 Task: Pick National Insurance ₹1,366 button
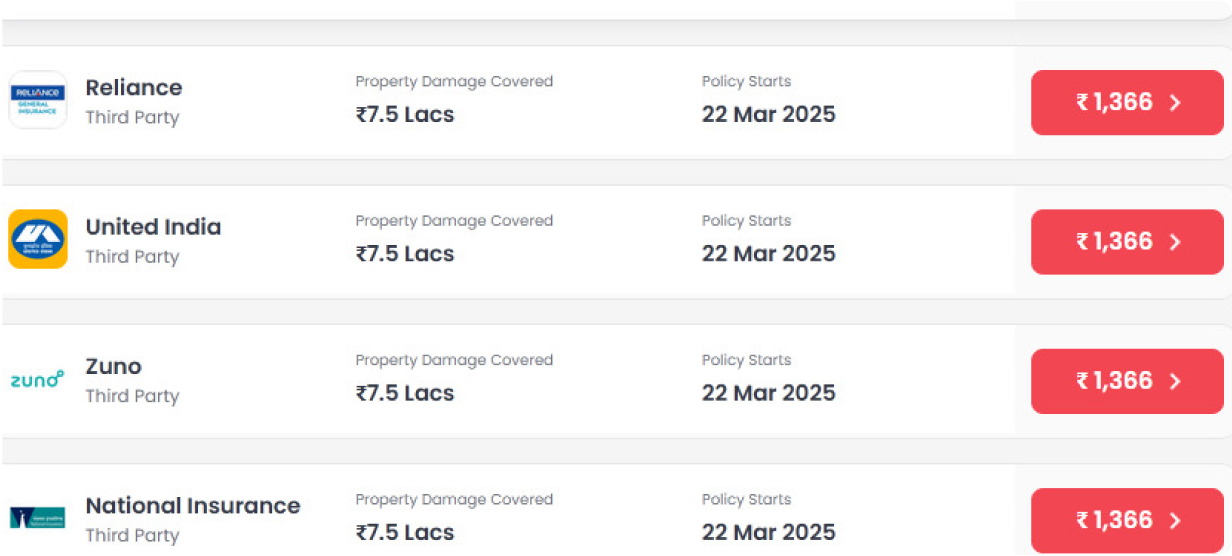click(x=1127, y=520)
